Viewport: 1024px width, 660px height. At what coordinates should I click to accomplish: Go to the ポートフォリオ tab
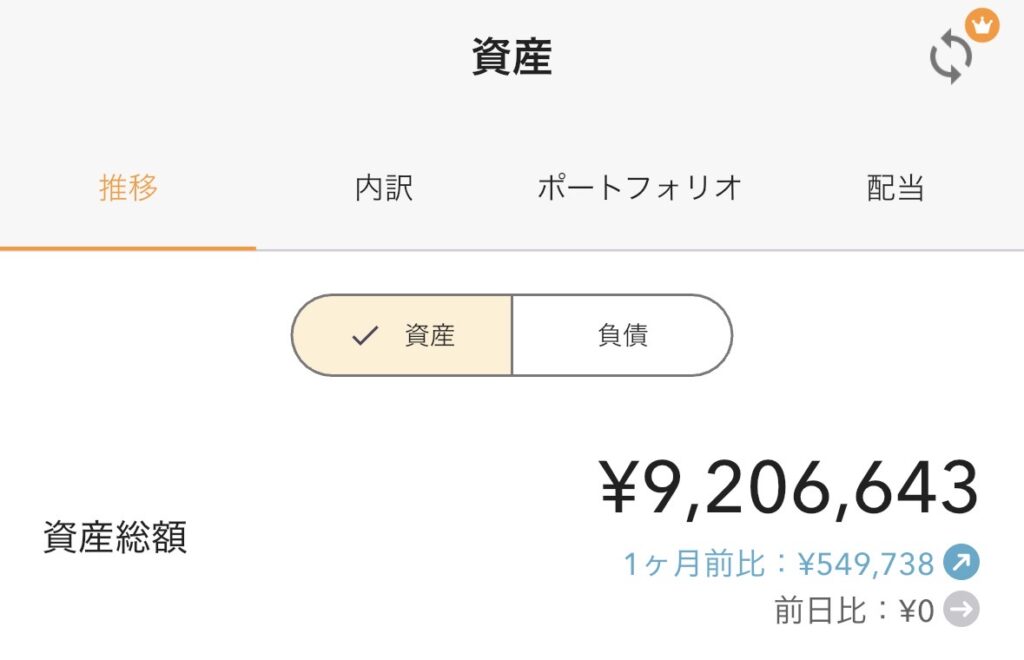point(640,188)
